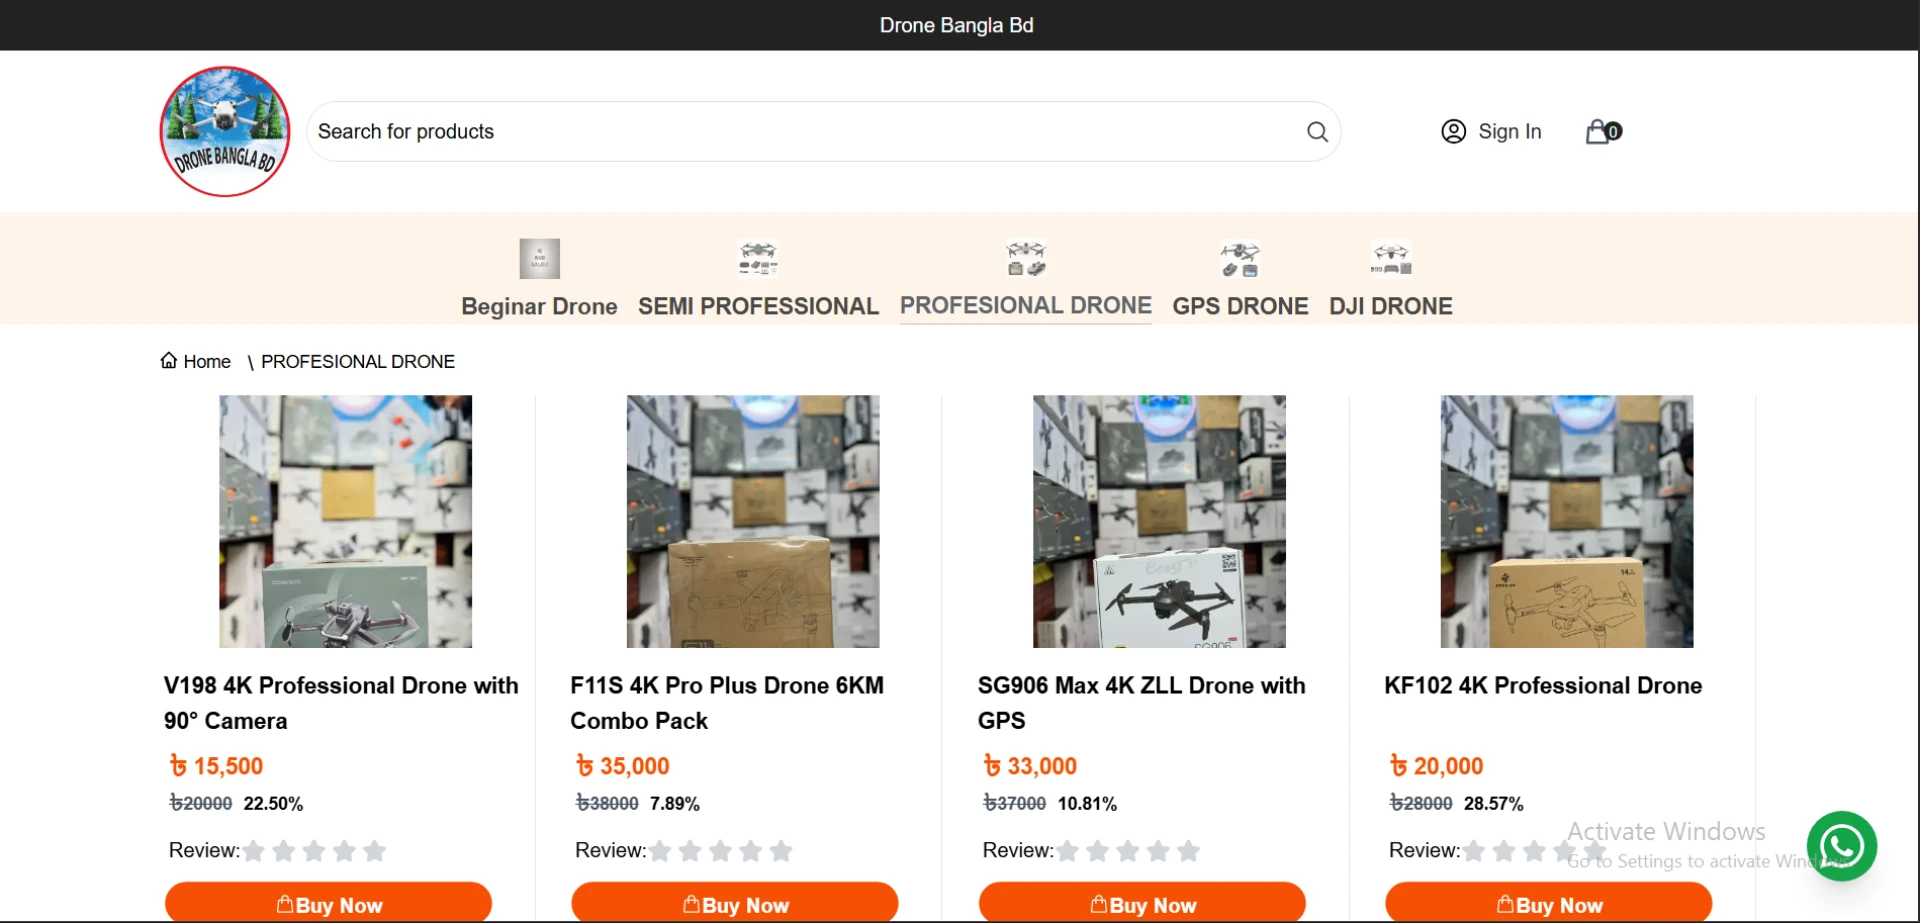Image resolution: width=1920 pixels, height=923 pixels.
Task: Open the shopping bag cart icon
Action: (1603, 131)
